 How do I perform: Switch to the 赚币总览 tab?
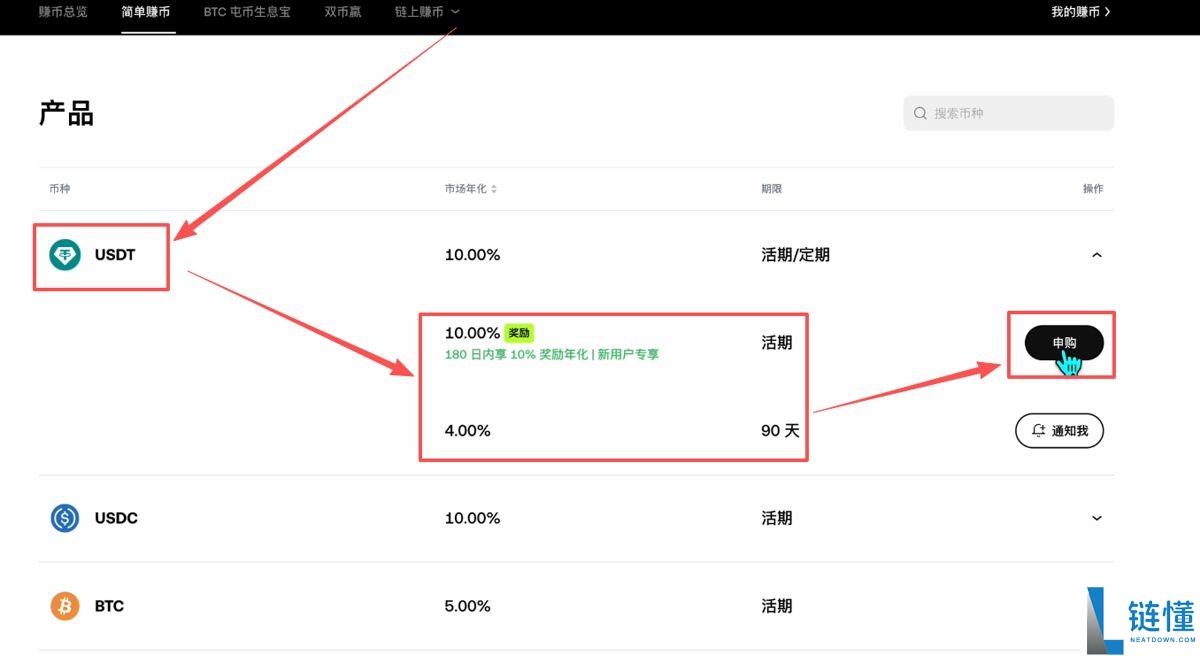point(63,12)
